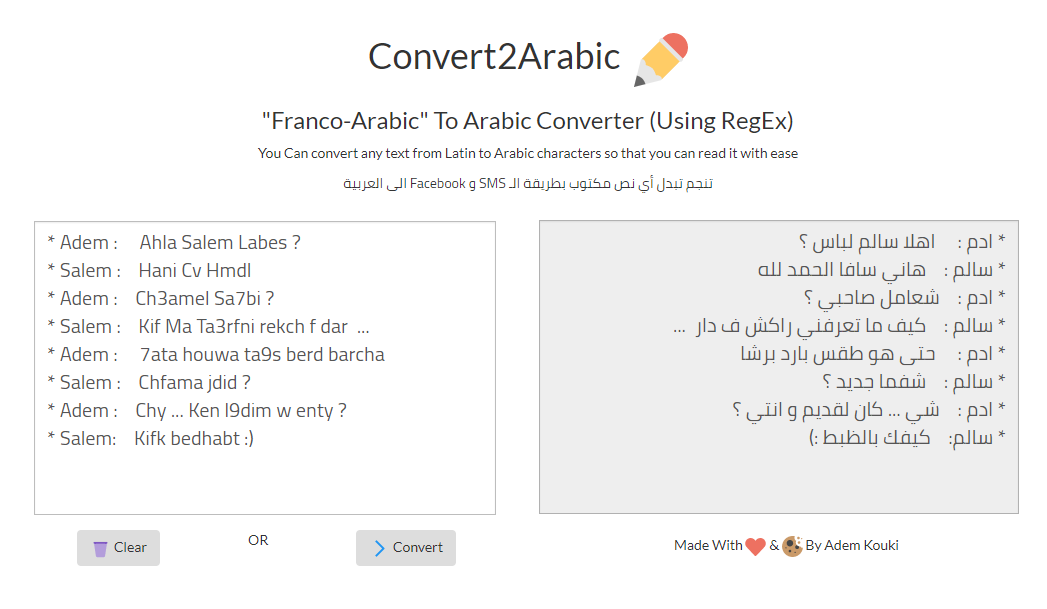Click the Adem Kouki author credit
The height and width of the screenshot is (609, 1047).
[852, 546]
